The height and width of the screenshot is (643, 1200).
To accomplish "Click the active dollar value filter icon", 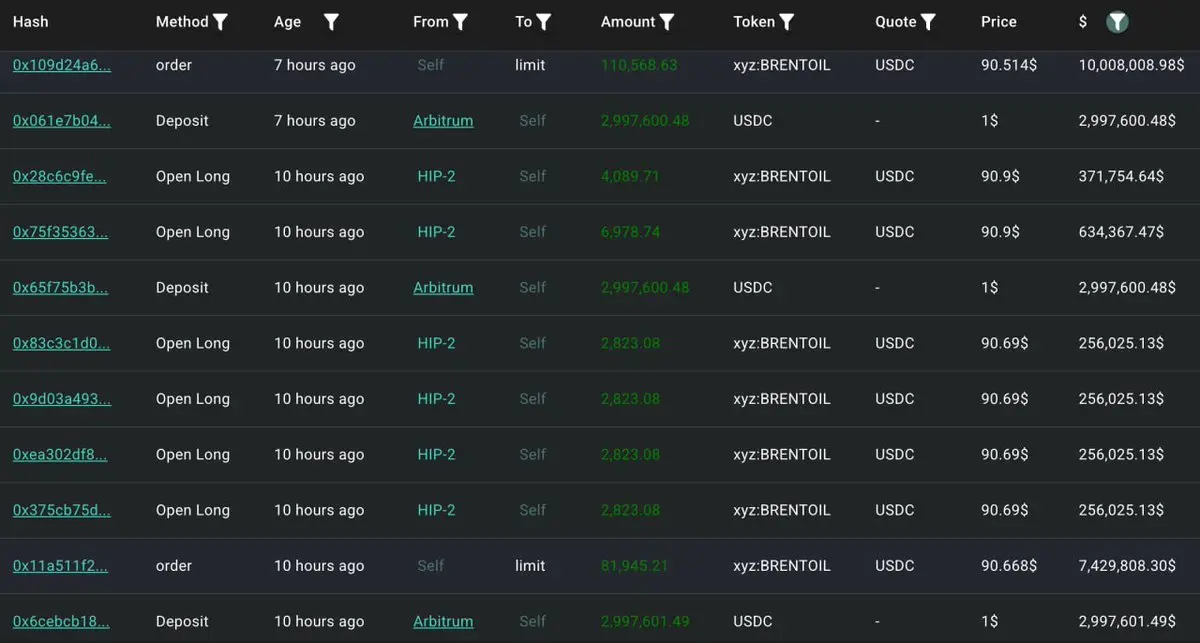I will pyautogui.click(x=1117, y=21).
